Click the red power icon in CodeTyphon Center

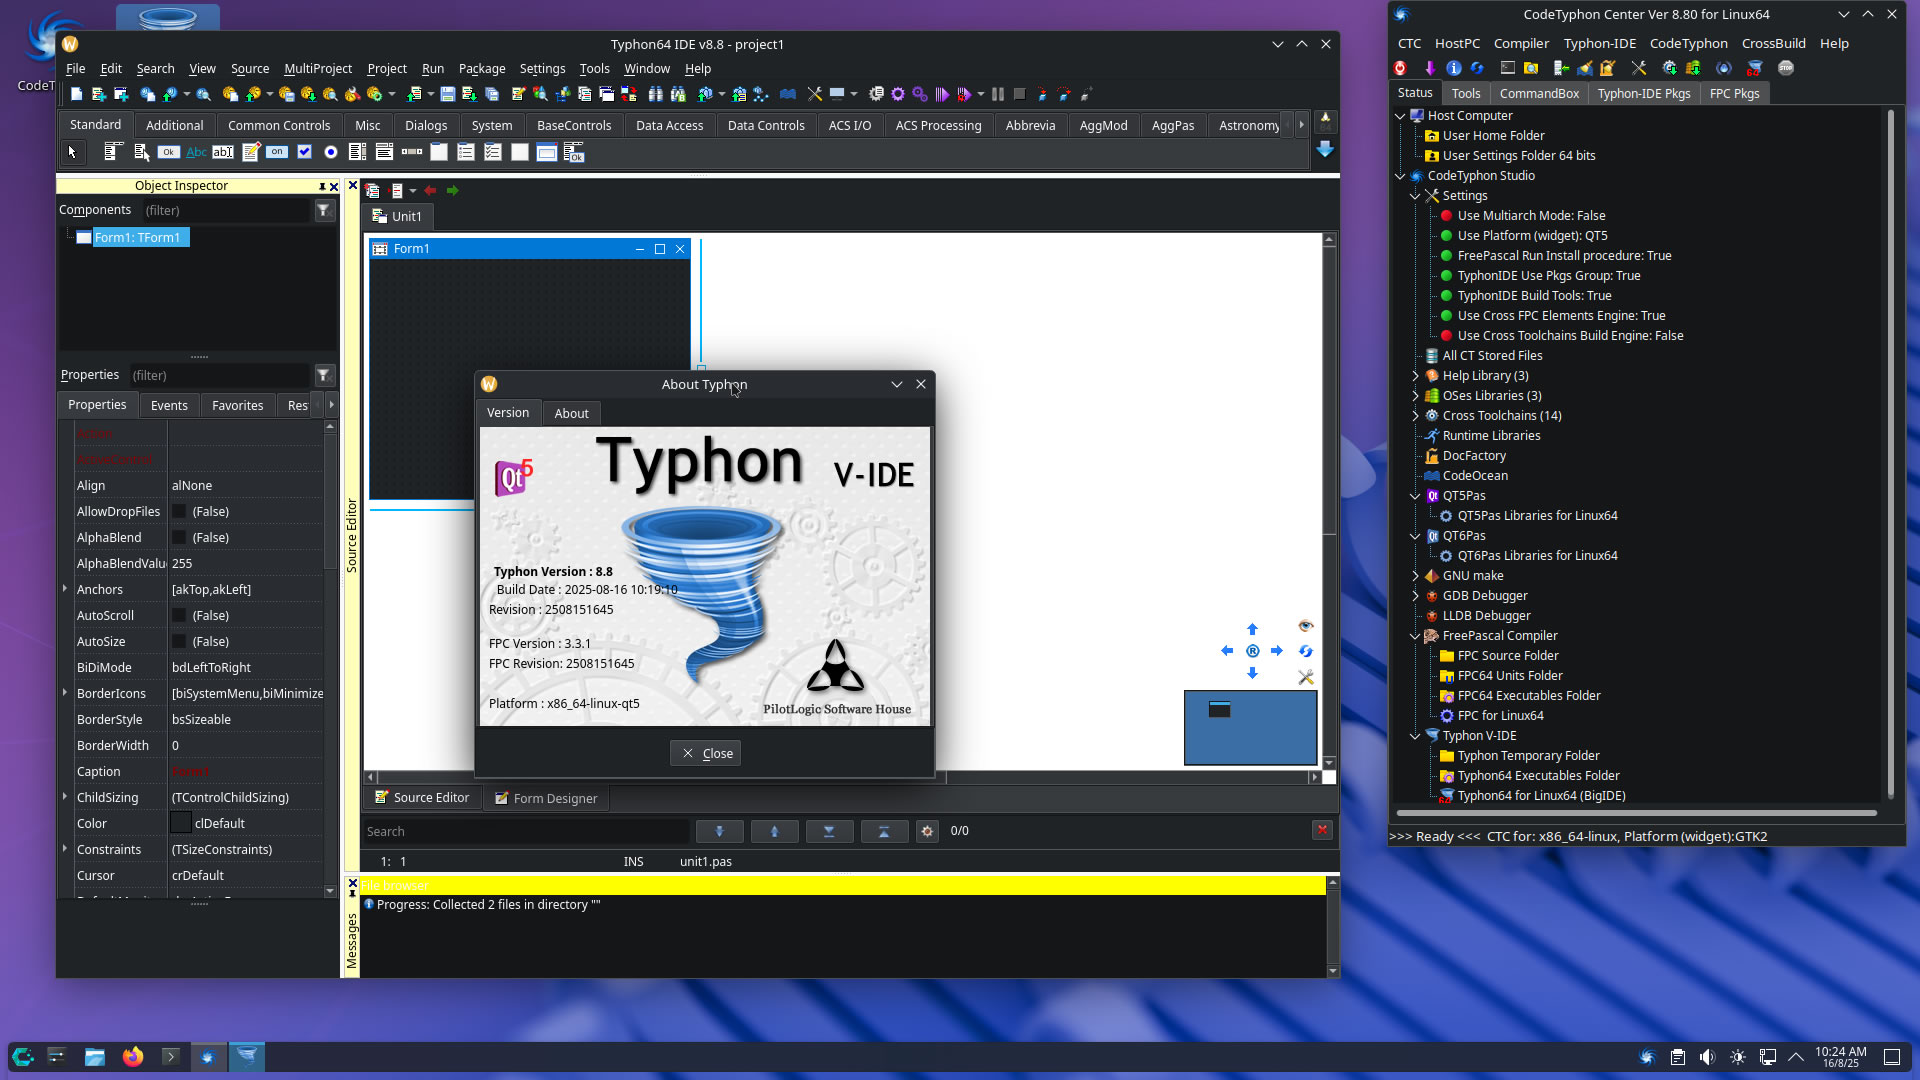1401,68
